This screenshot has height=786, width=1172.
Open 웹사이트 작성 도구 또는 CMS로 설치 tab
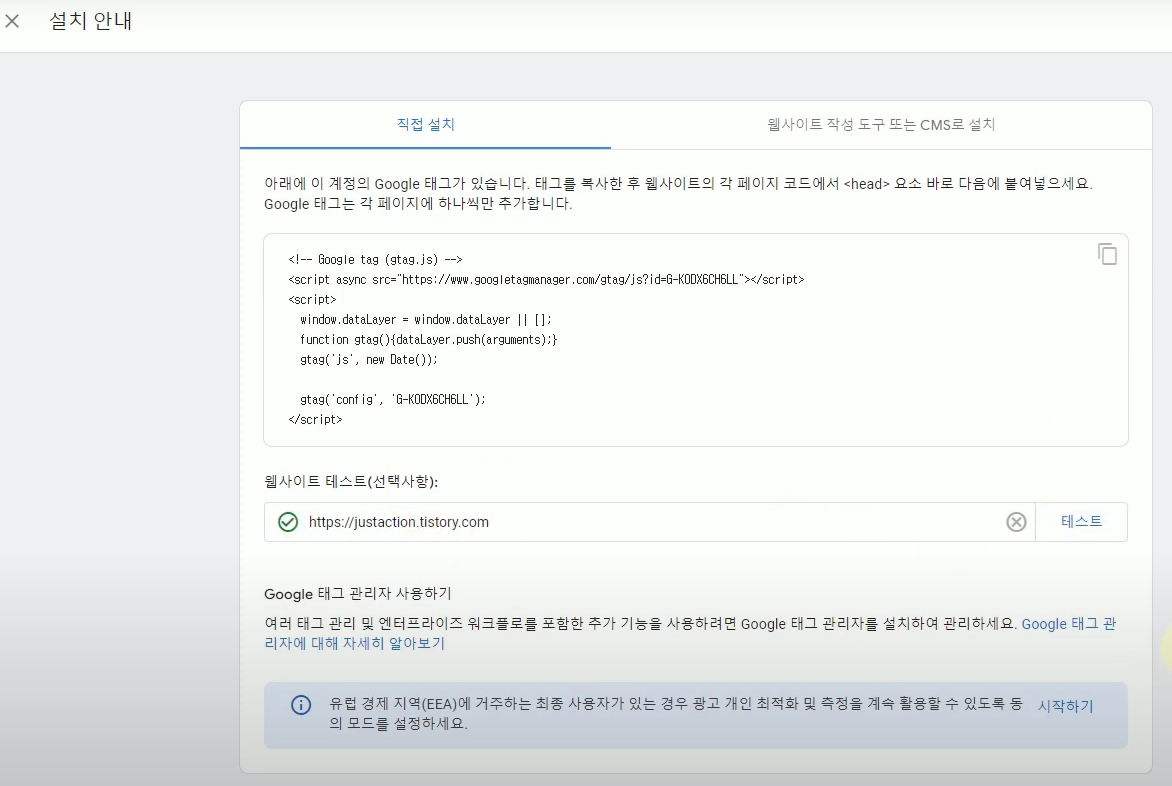coord(881,125)
